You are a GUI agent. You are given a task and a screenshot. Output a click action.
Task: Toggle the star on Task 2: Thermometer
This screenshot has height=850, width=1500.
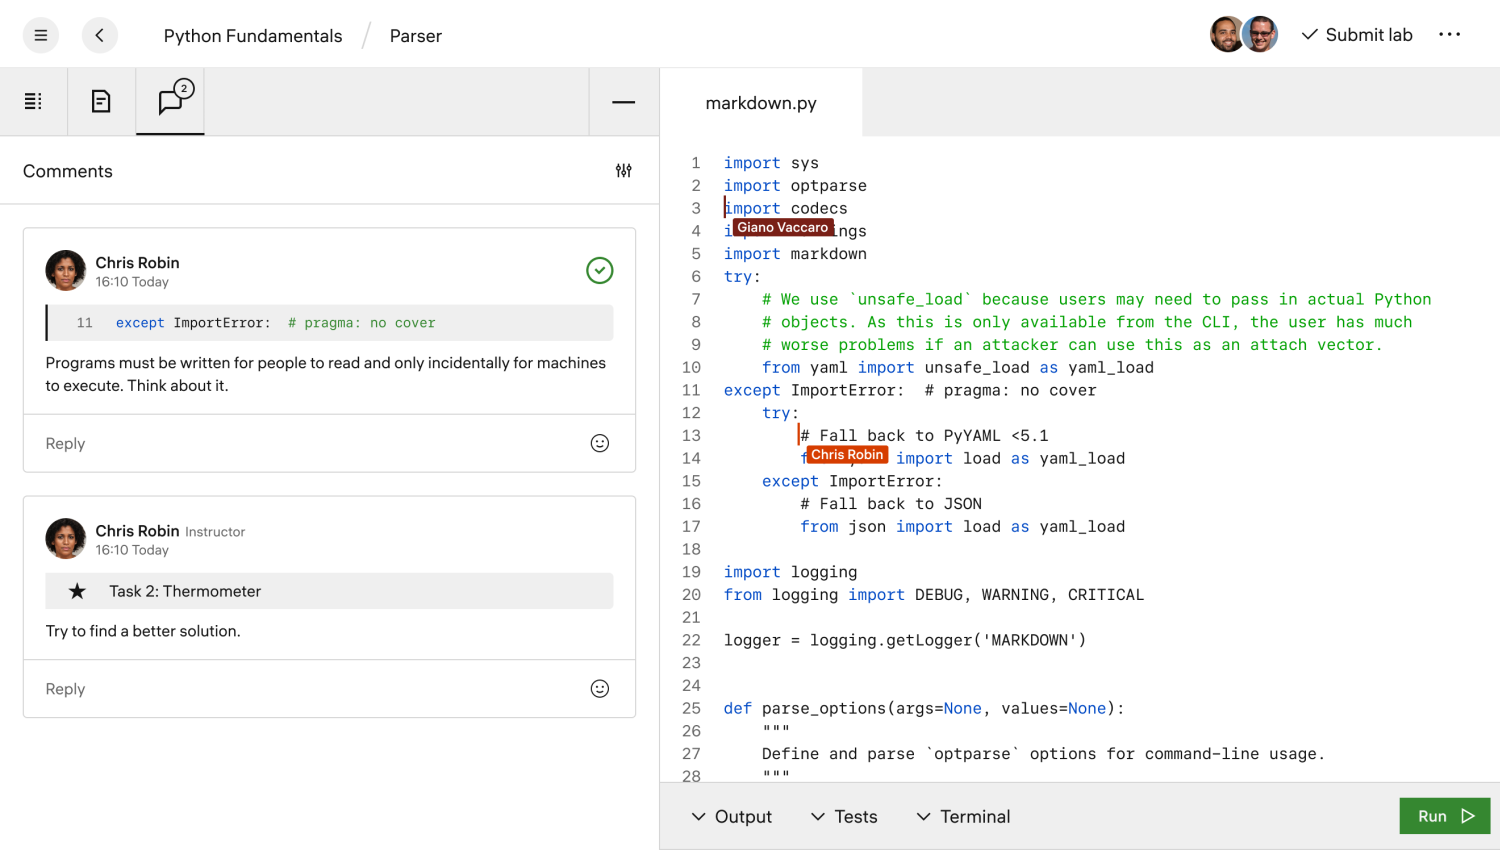point(77,591)
